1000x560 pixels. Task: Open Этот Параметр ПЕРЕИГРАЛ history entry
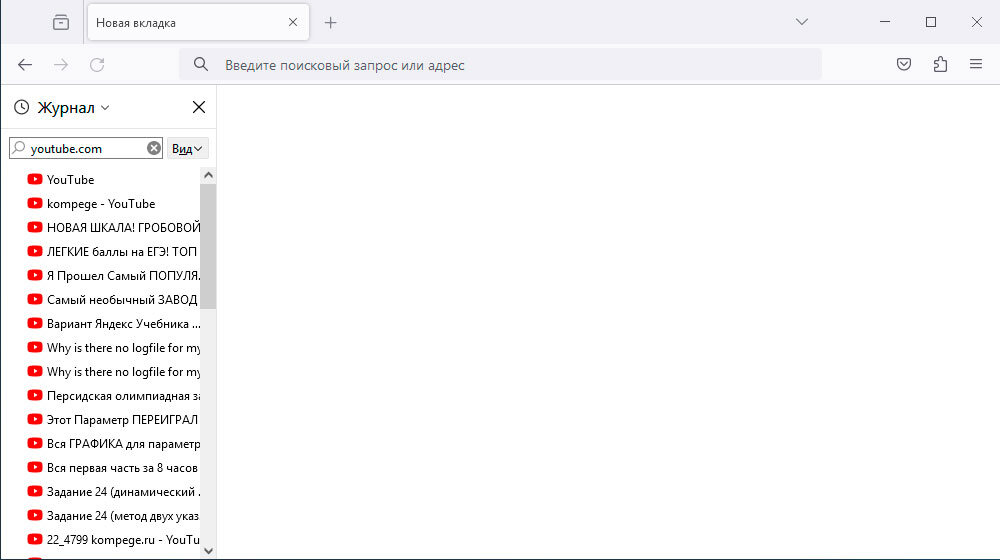tap(114, 420)
